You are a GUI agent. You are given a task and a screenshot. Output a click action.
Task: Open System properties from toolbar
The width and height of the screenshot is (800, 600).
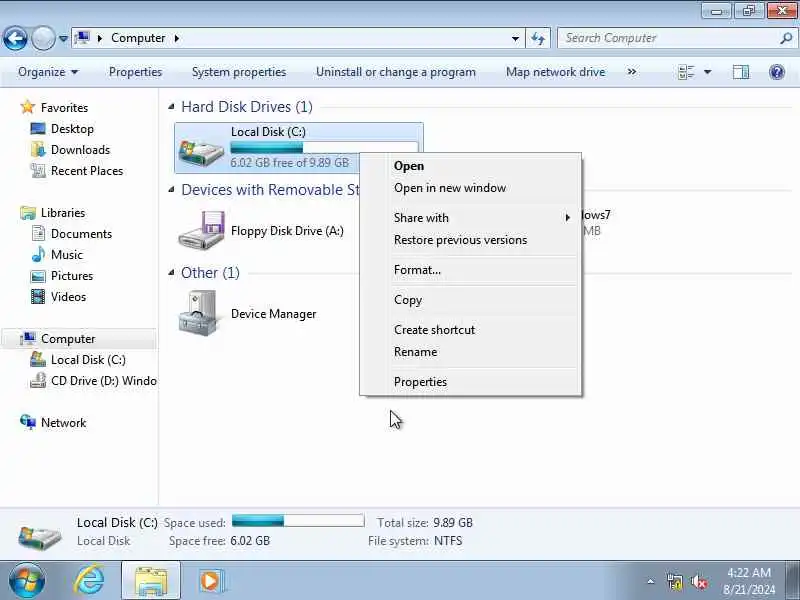tap(239, 72)
